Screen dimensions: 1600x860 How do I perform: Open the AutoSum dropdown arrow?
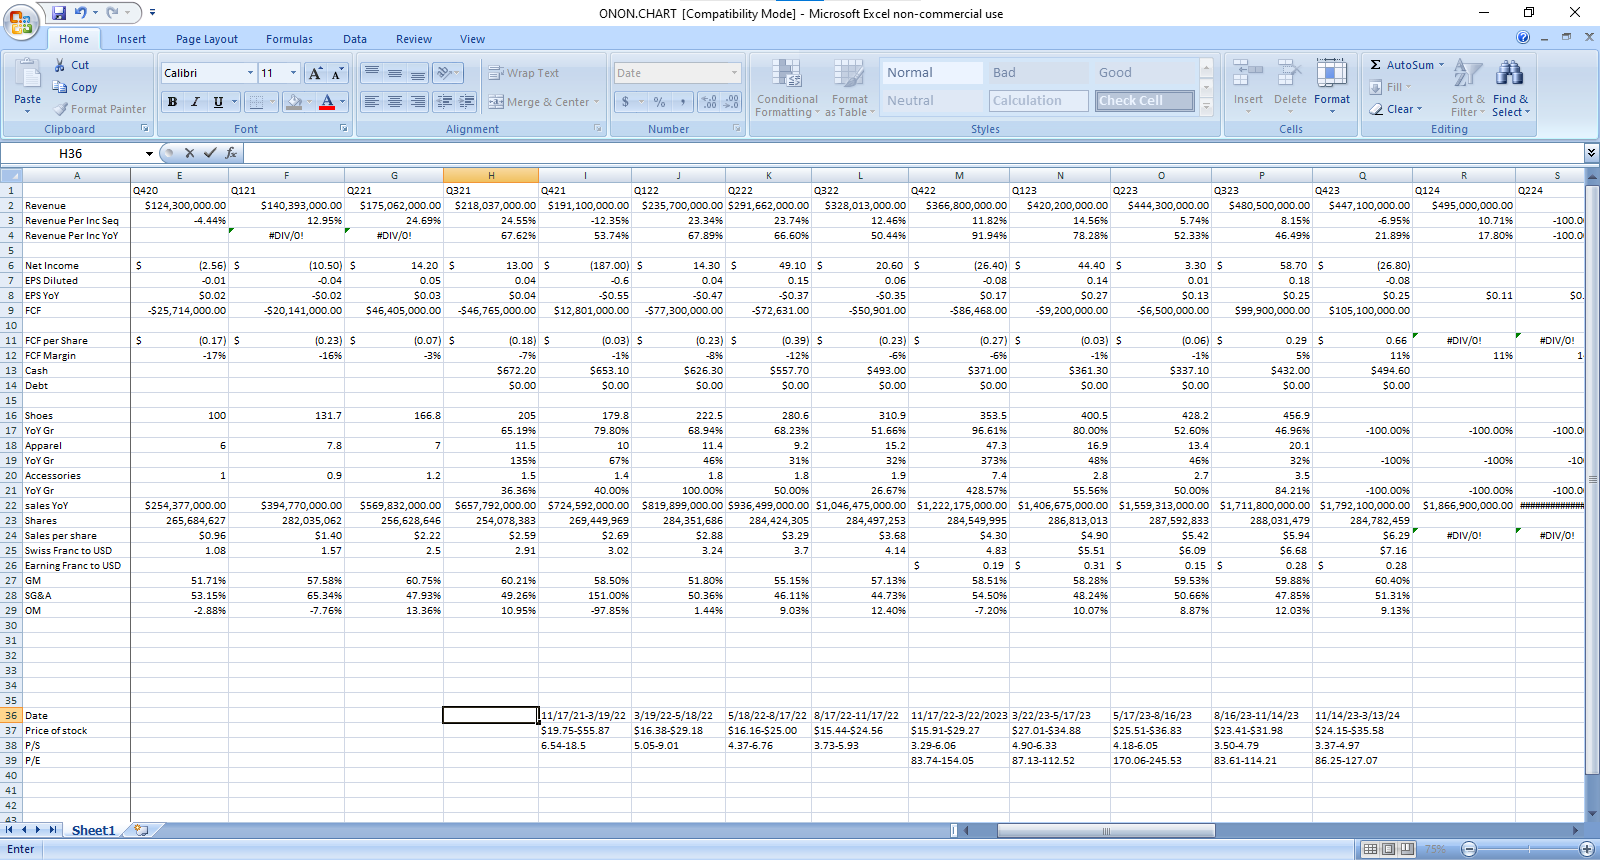tap(1441, 65)
